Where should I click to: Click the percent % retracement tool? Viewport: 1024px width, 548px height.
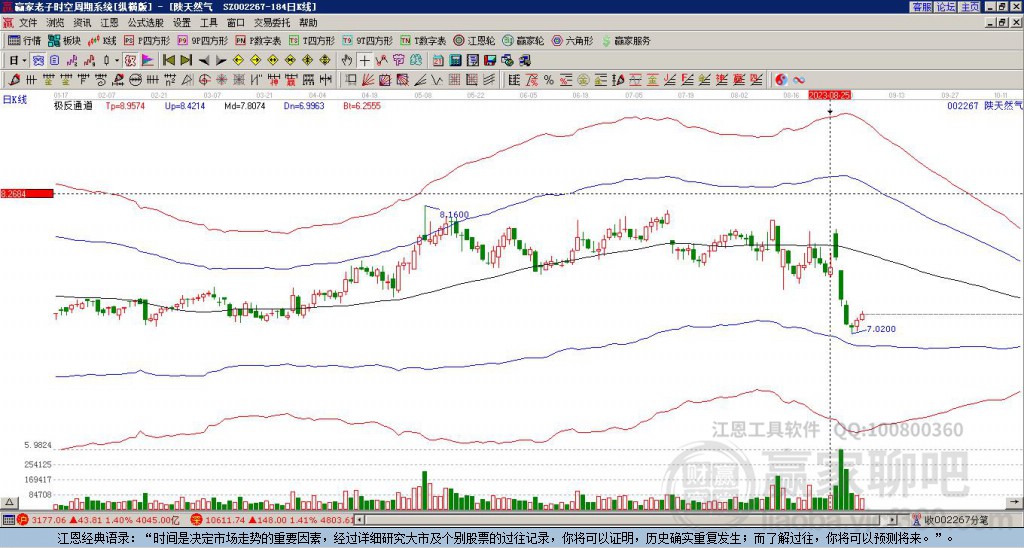pyautogui.click(x=549, y=80)
